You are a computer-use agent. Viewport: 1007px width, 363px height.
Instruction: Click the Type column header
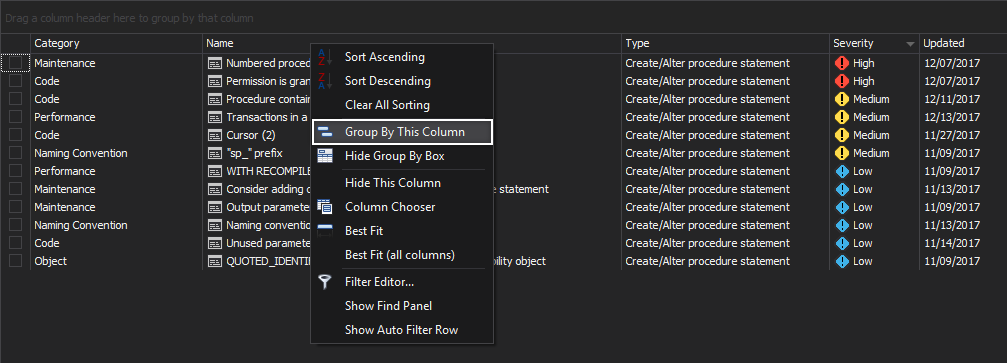tap(726, 43)
